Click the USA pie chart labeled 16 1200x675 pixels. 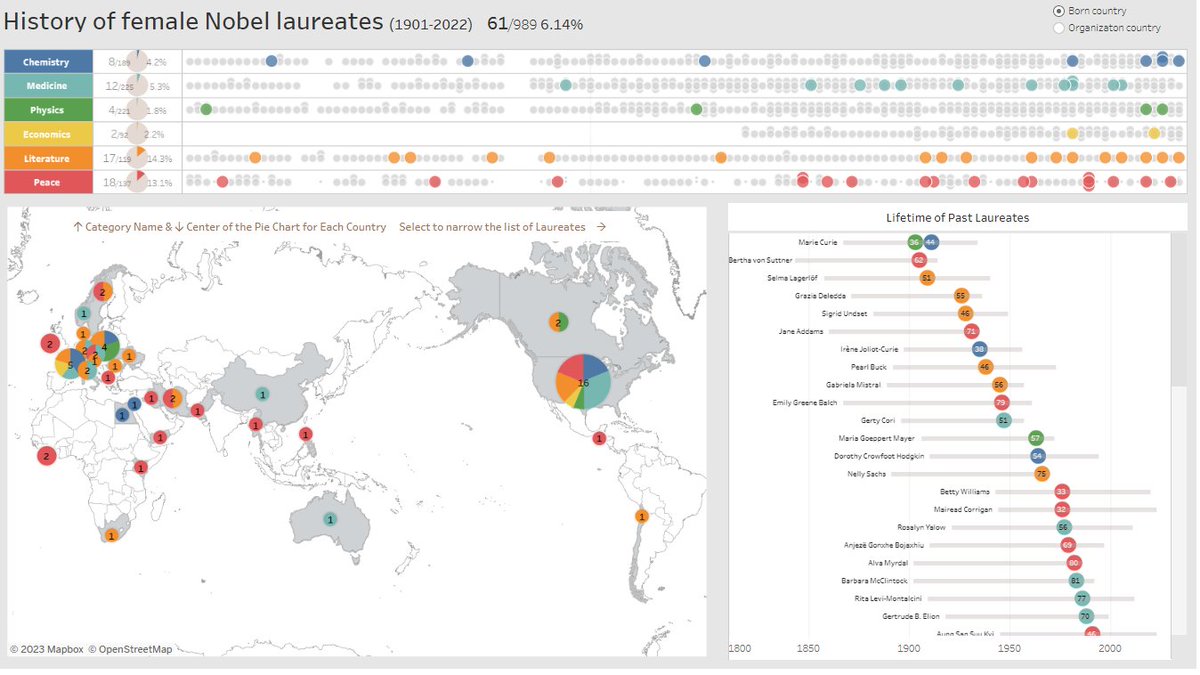point(583,382)
